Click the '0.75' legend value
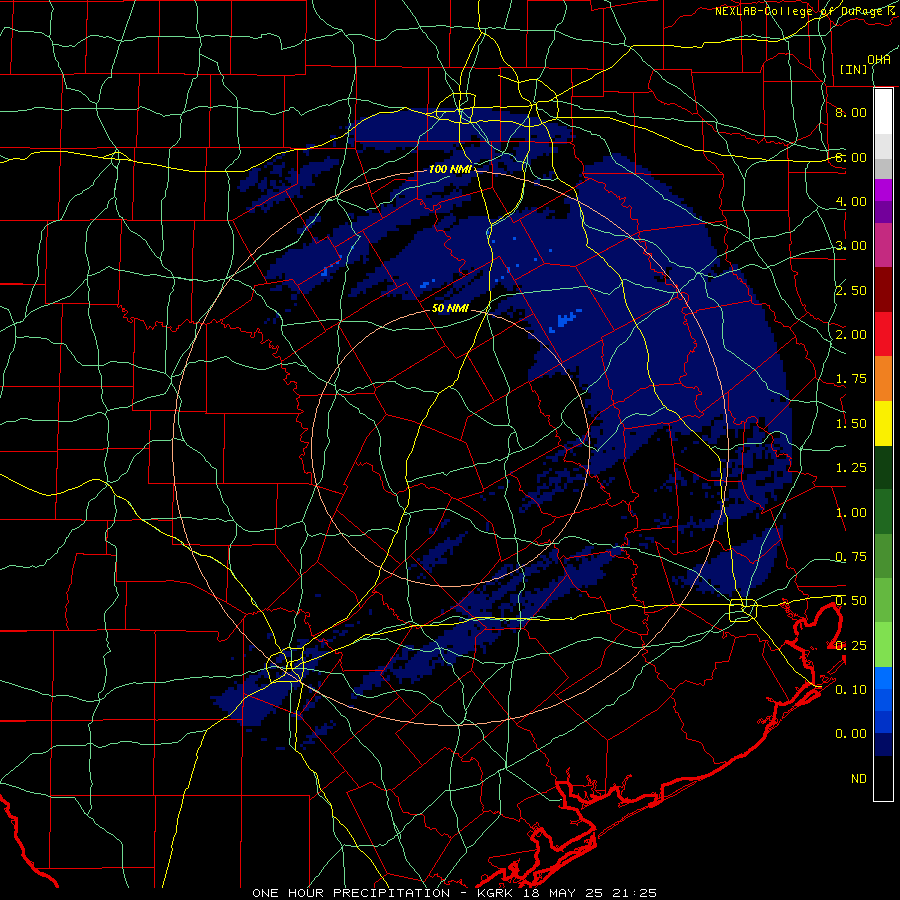This screenshot has width=900, height=900. point(851,557)
